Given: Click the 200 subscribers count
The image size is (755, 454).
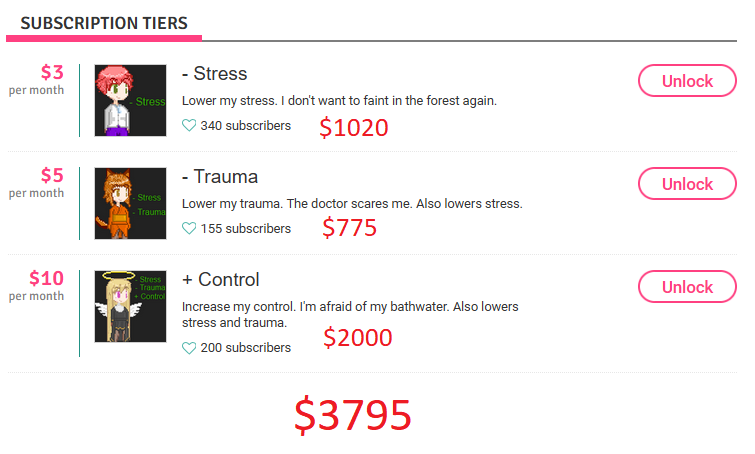Looking at the screenshot, I should pyautogui.click(x=245, y=348).
